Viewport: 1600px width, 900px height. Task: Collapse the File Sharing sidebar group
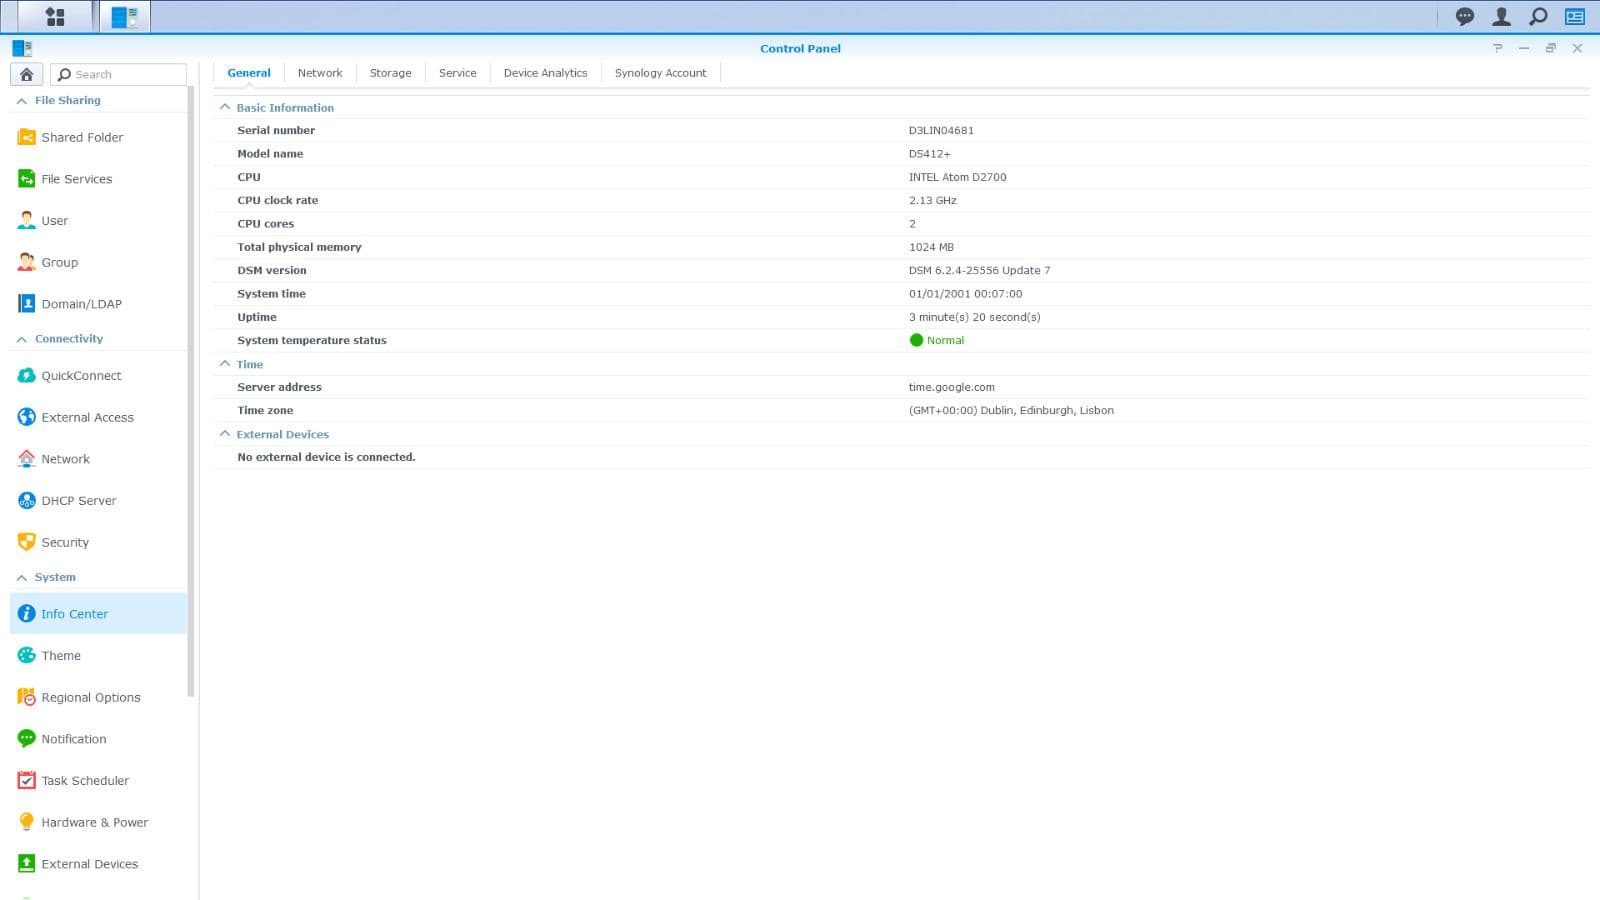tap(20, 100)
